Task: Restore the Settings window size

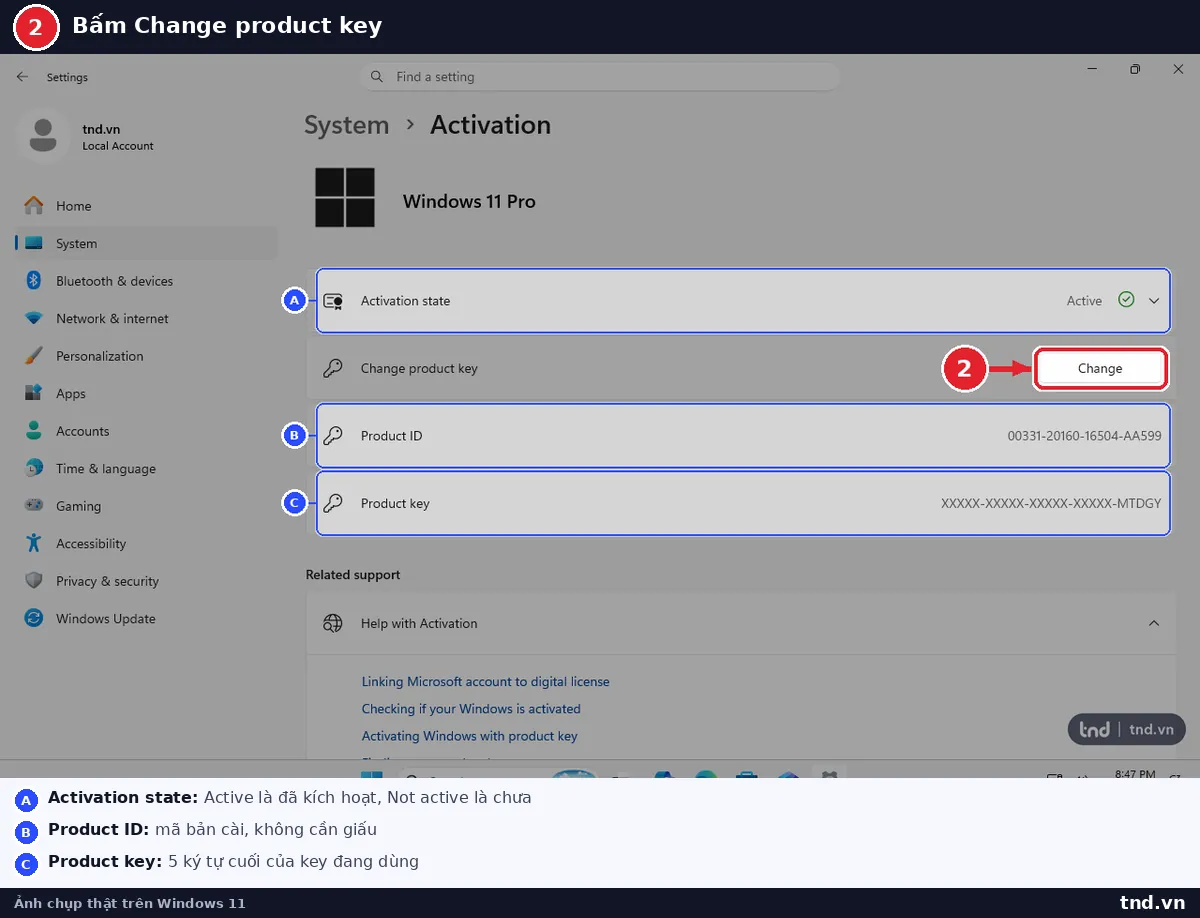Action: click(1135, 69)
